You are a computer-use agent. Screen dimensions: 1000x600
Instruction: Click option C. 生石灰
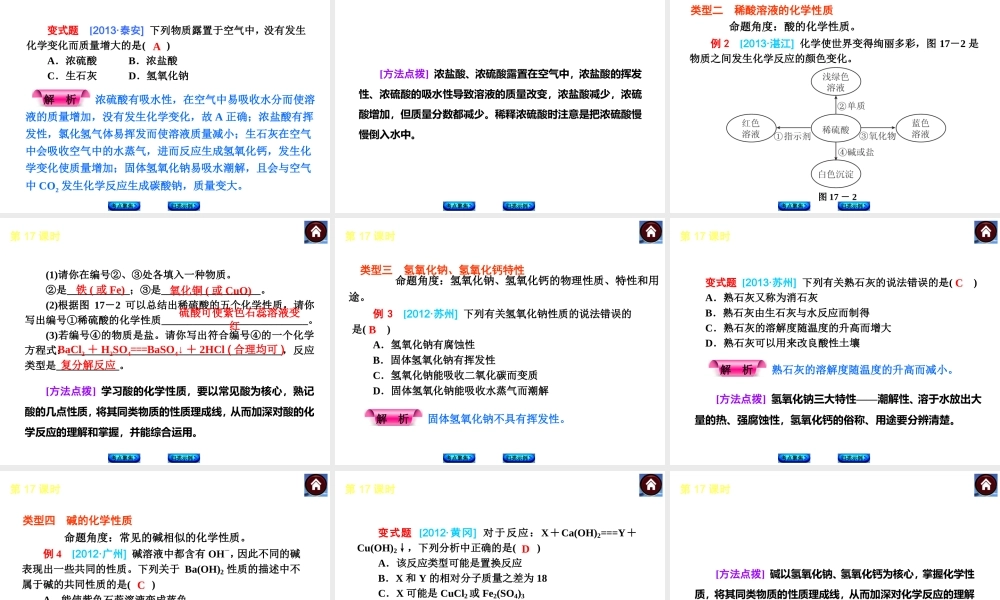[72, 76]
